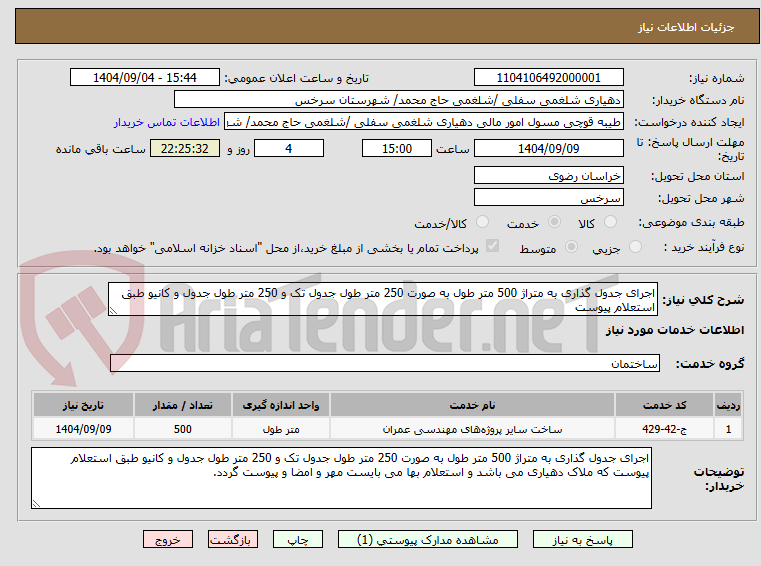Click the quantity cell 500
The width and height of the screenshot is (761, 566).
point(182,429)
